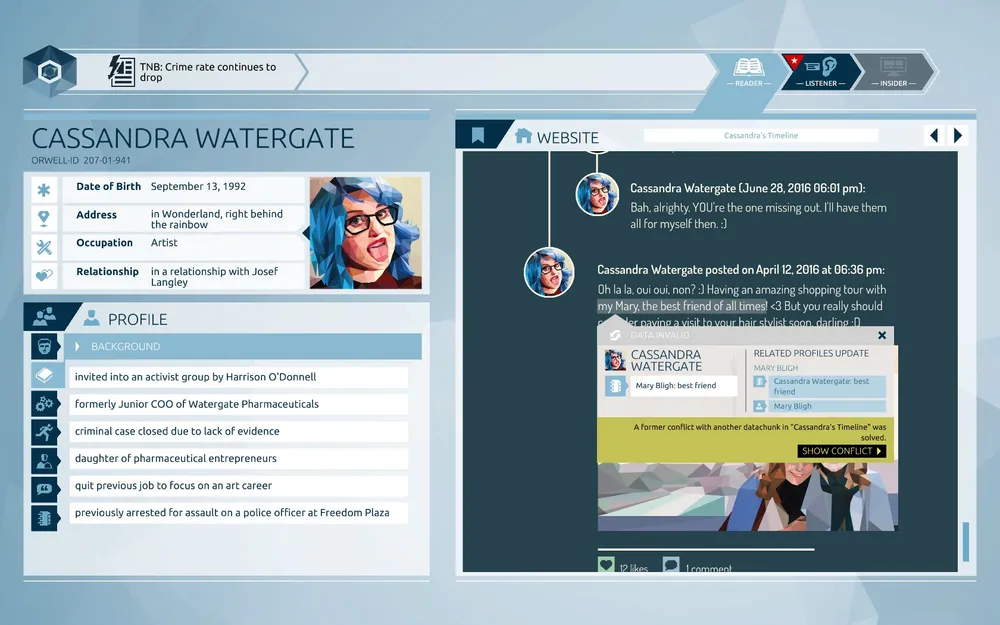The width and height of the screenshot is (1000, 625).
Task: Go back with the left arrow
Action: [x=934, y=135]
